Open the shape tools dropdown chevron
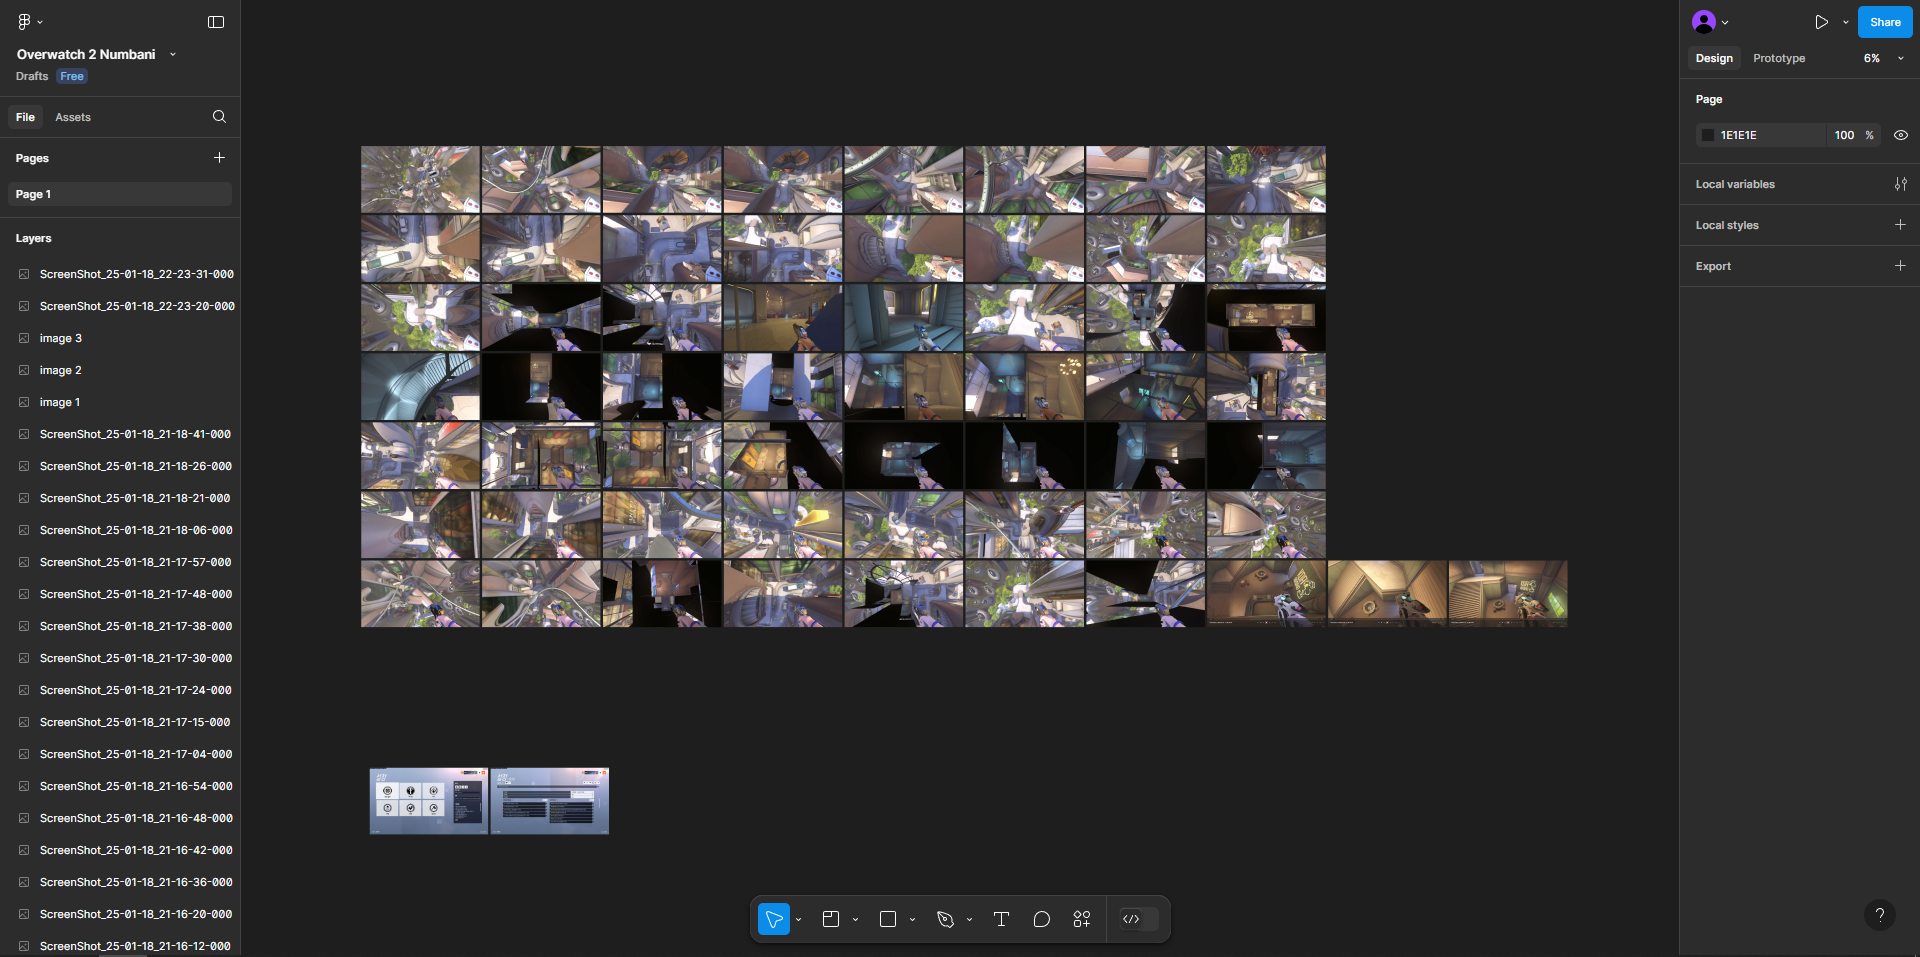The height and width of the screenshot is (957, 1920). click(x=913, y=919)
